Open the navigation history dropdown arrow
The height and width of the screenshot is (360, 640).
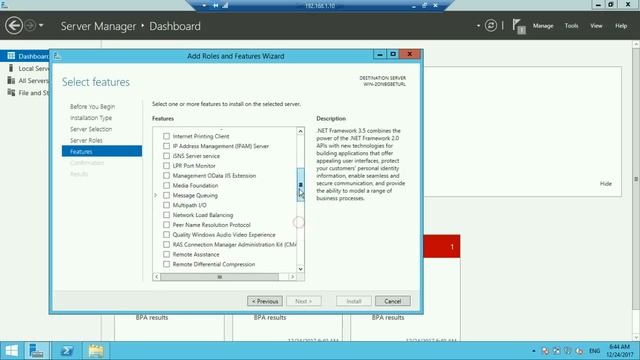pos(41,25)
